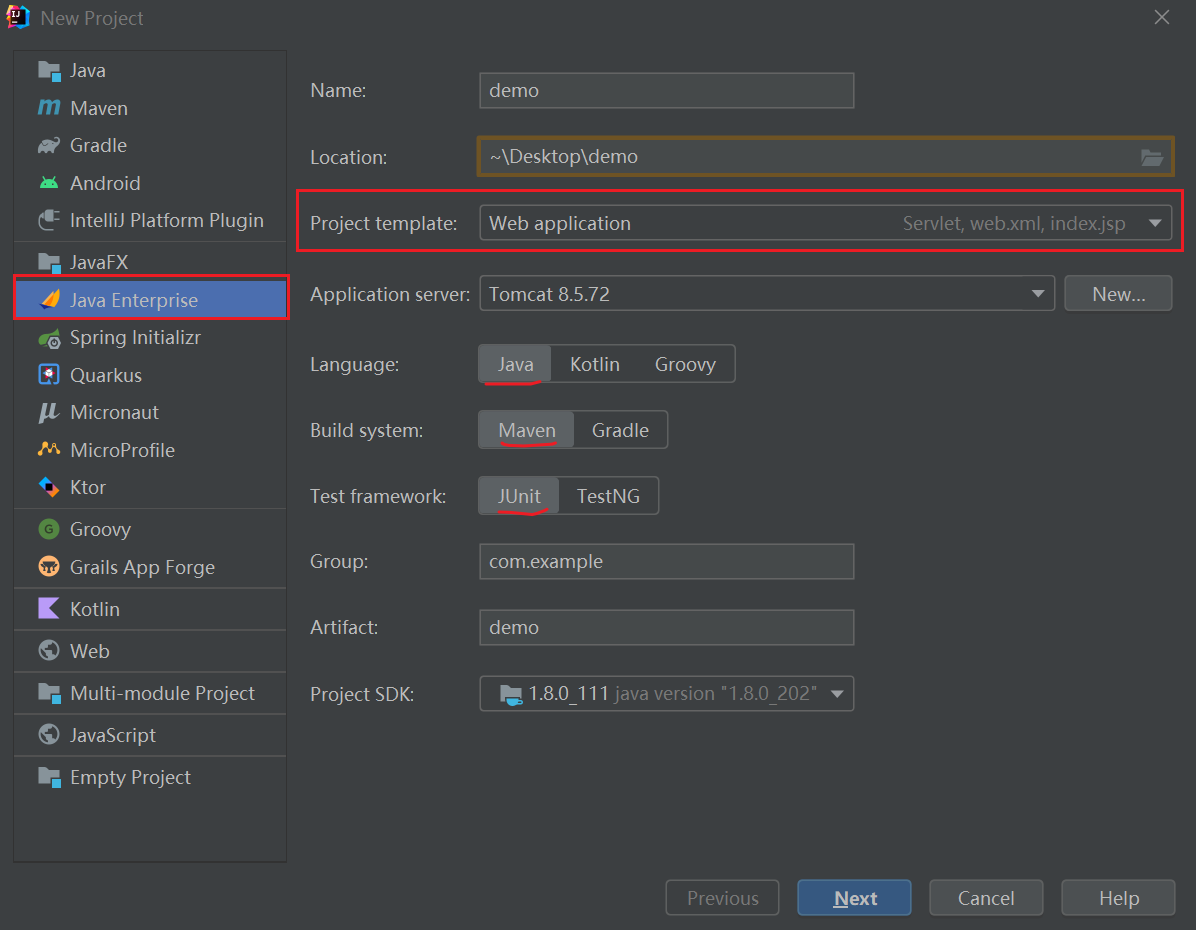Click the Grails App Forge icon
Screen dimensions: 1196x930
[x=49, y=567]
